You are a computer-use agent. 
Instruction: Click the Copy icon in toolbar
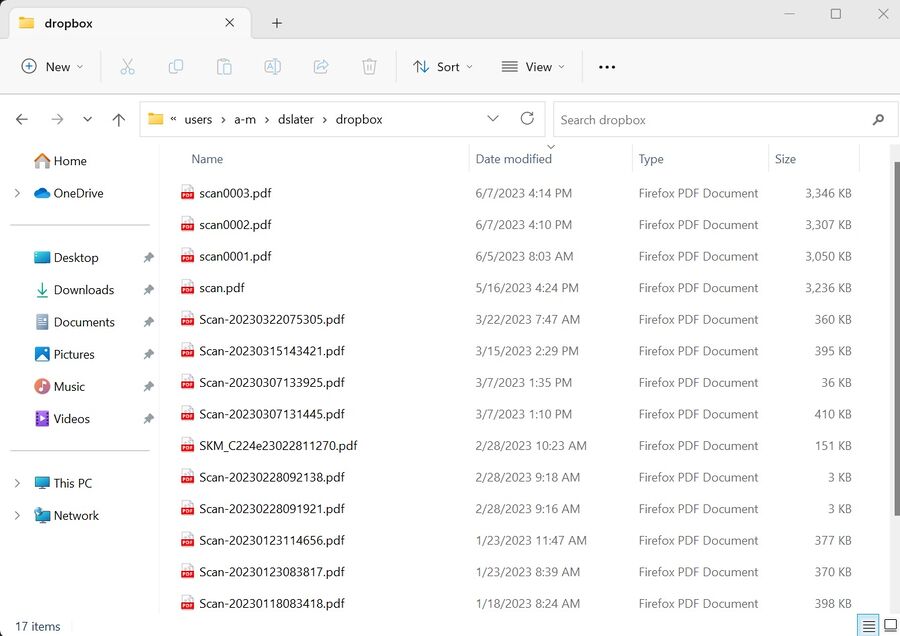176,67
